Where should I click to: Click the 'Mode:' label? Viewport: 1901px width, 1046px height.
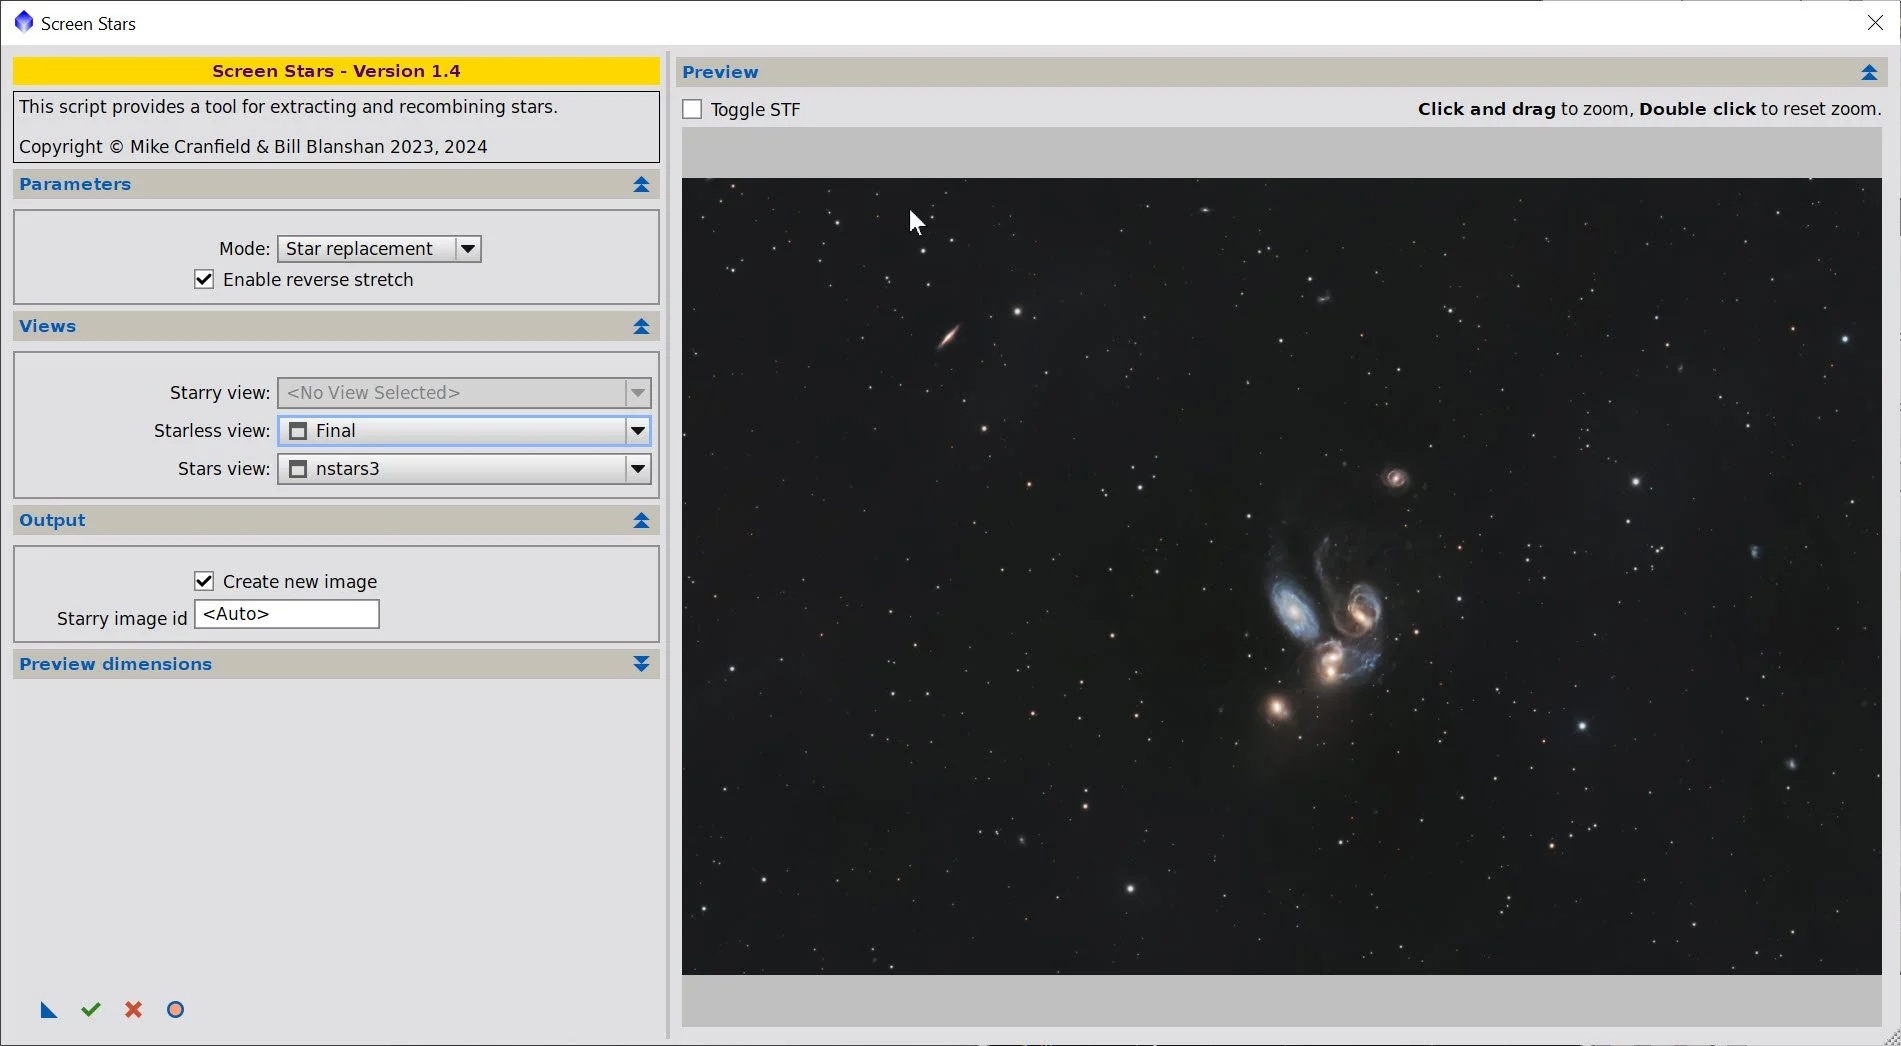pos(244,249)
